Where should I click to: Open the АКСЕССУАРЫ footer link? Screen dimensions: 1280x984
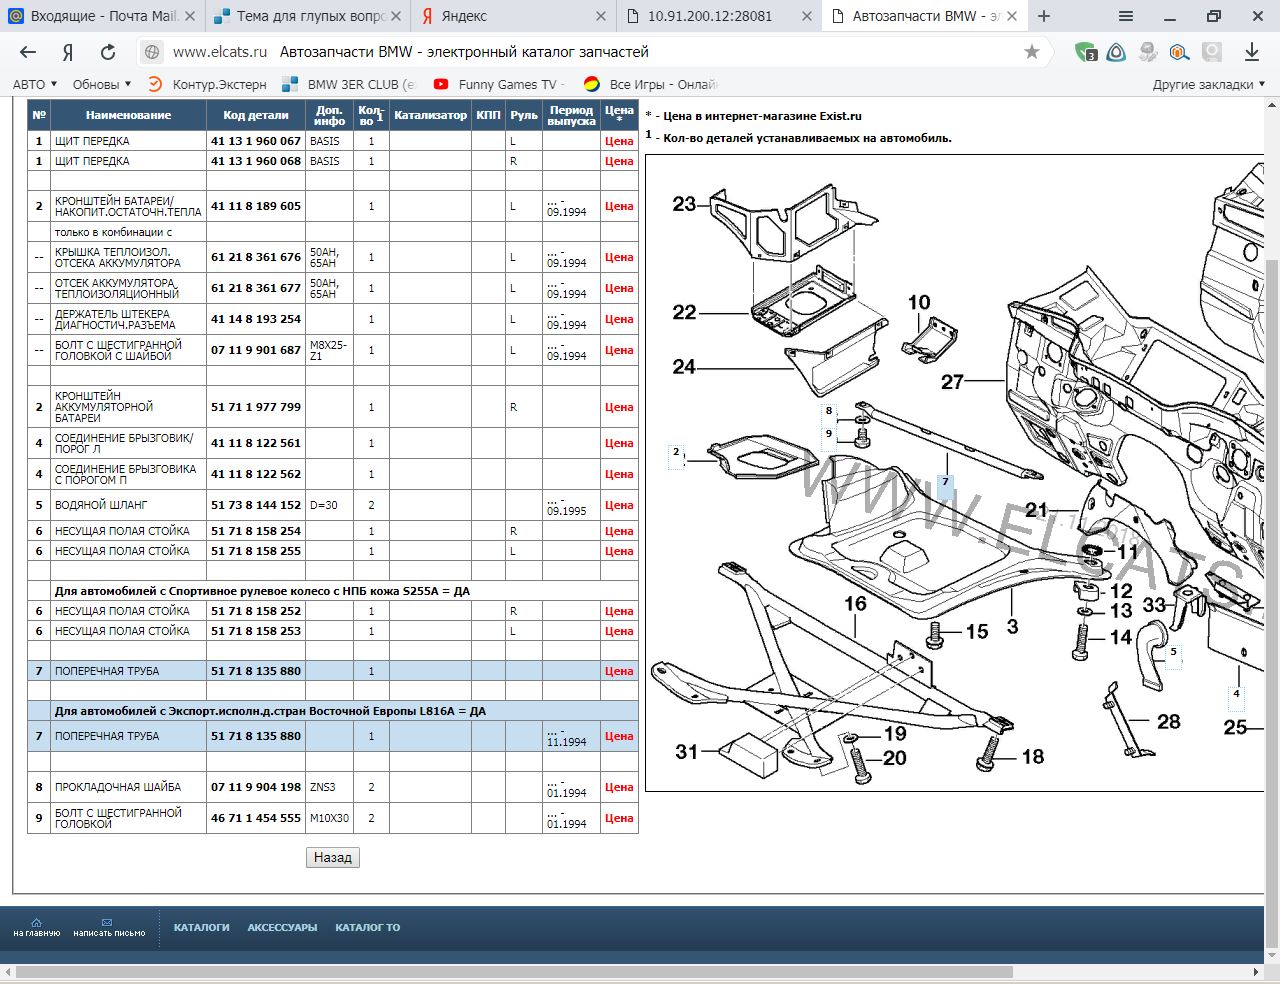pyautogui.click(x=282, y=927)
